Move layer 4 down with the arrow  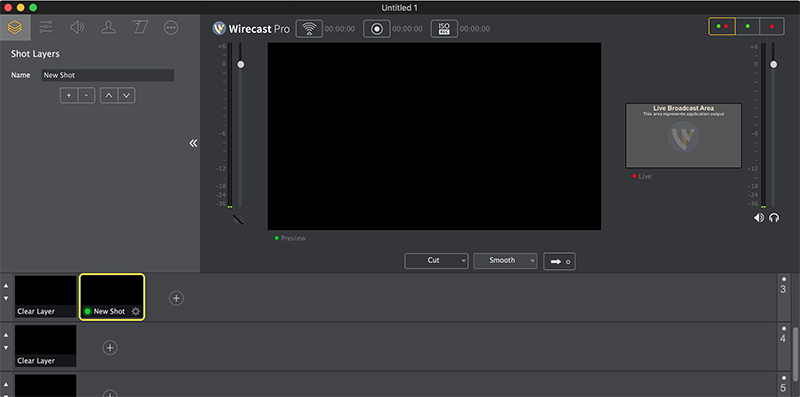[6, 348]
